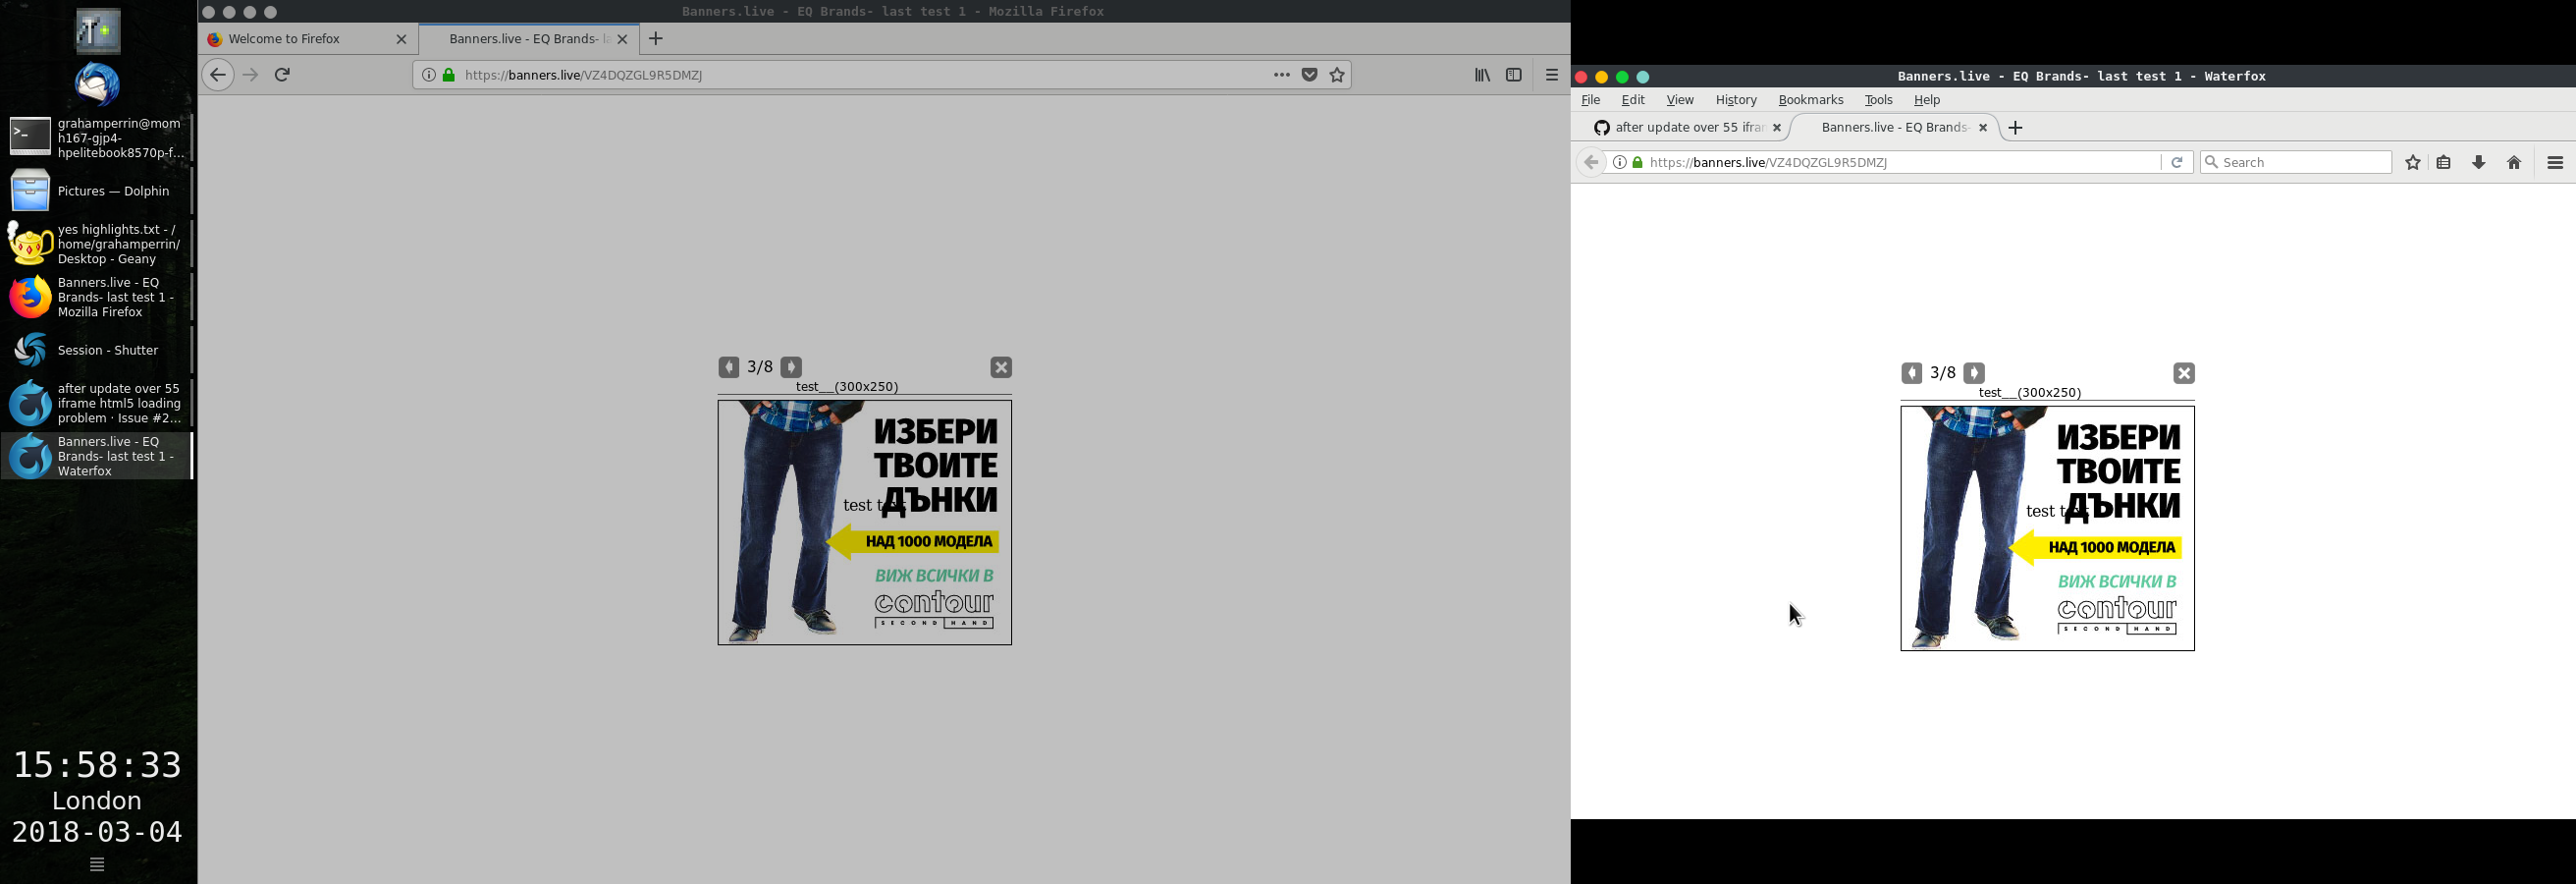This screenshot has width=2576, height=884.
Task: Go back to the previous banner
Action: [729, 367]
